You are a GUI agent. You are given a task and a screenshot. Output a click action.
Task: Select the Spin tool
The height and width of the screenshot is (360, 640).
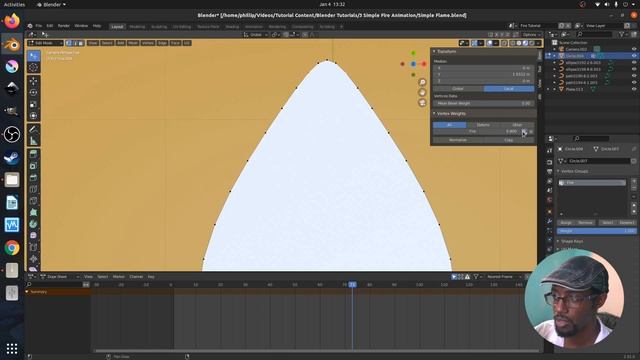pos(33,224)
